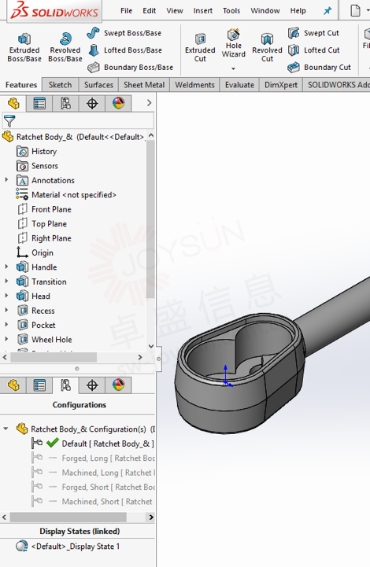
Task: Select the Boundary Cut tool
Action: tap(319, 67)
